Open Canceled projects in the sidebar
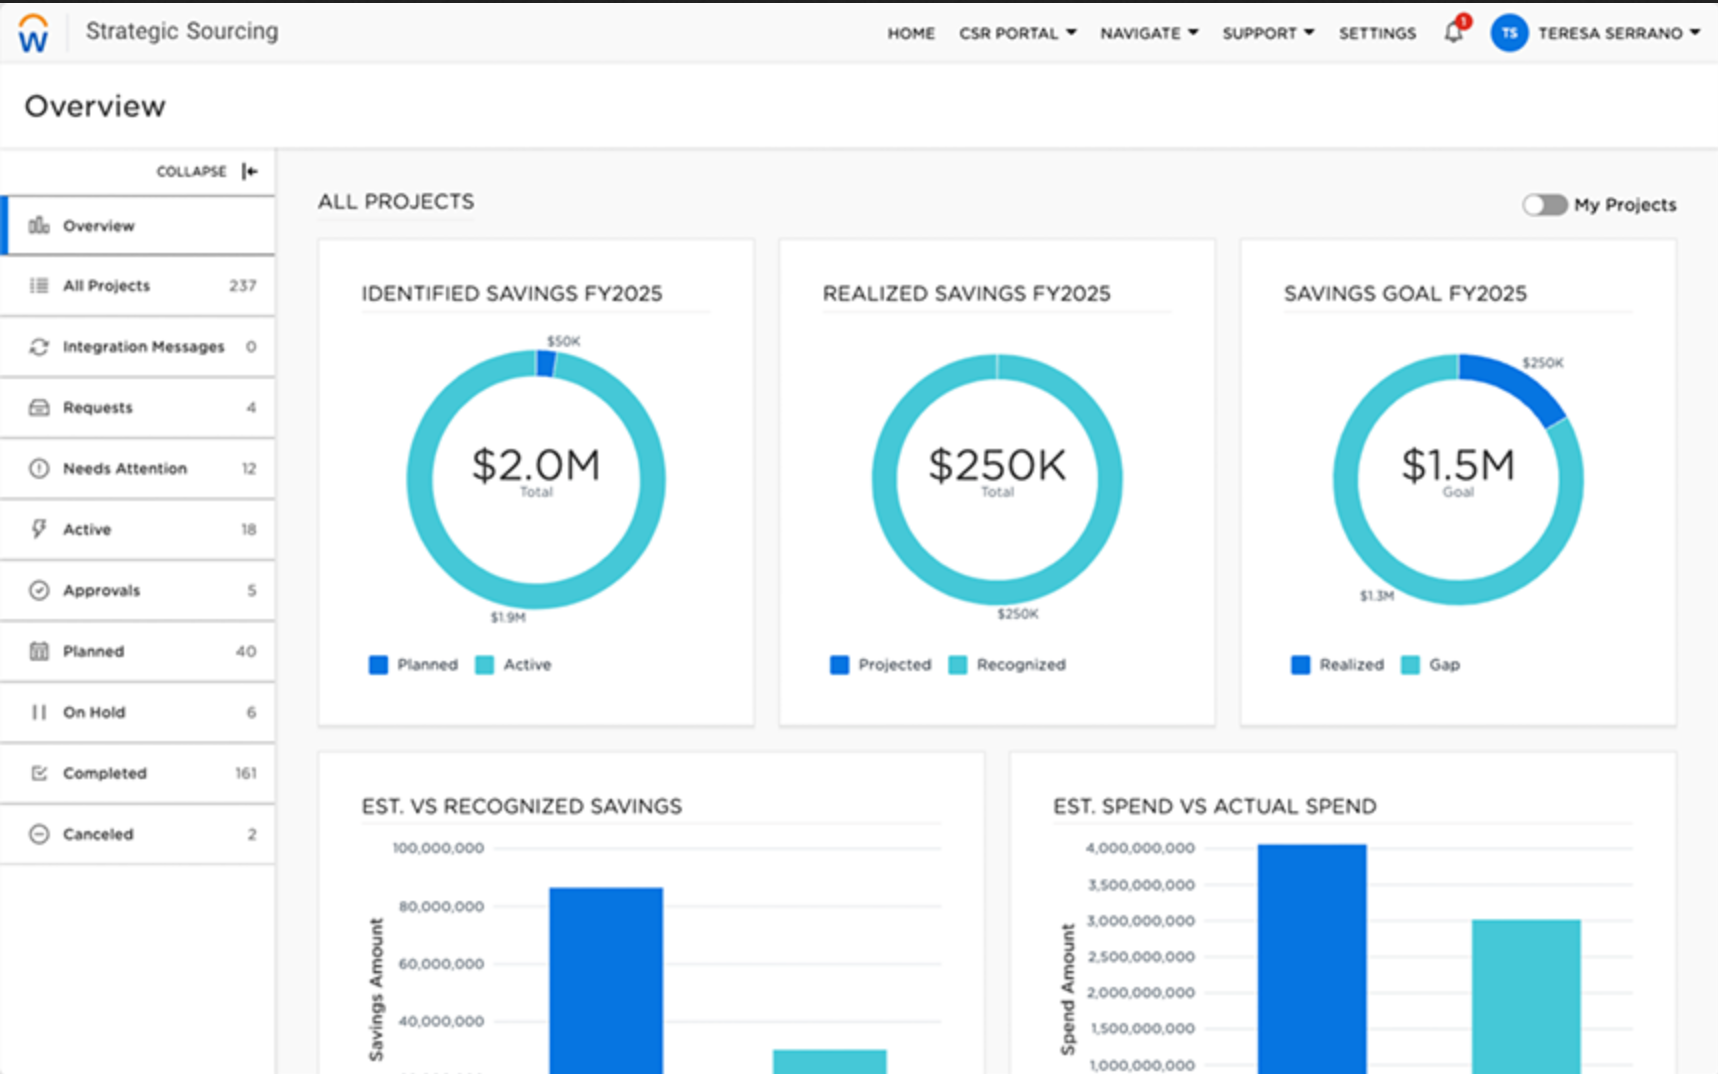Viewport: 1718px width, 1074px height. (138, 835)
